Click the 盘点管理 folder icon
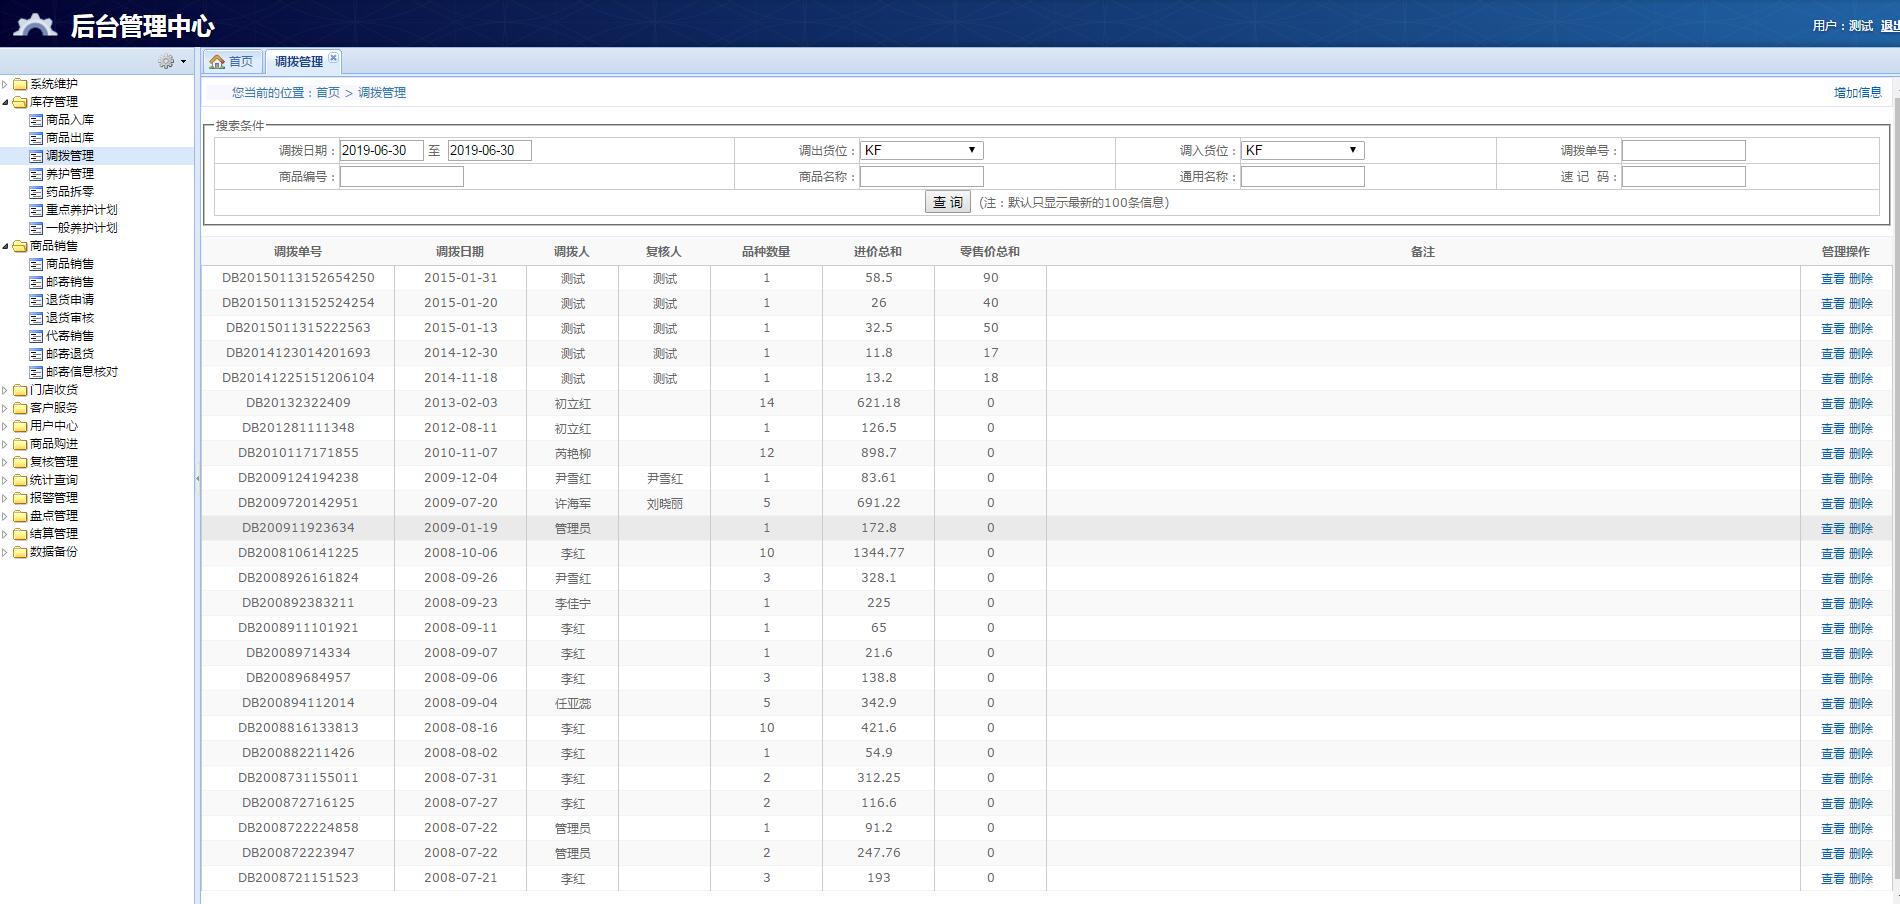The image size is (1900, 904). coord(20,516)
